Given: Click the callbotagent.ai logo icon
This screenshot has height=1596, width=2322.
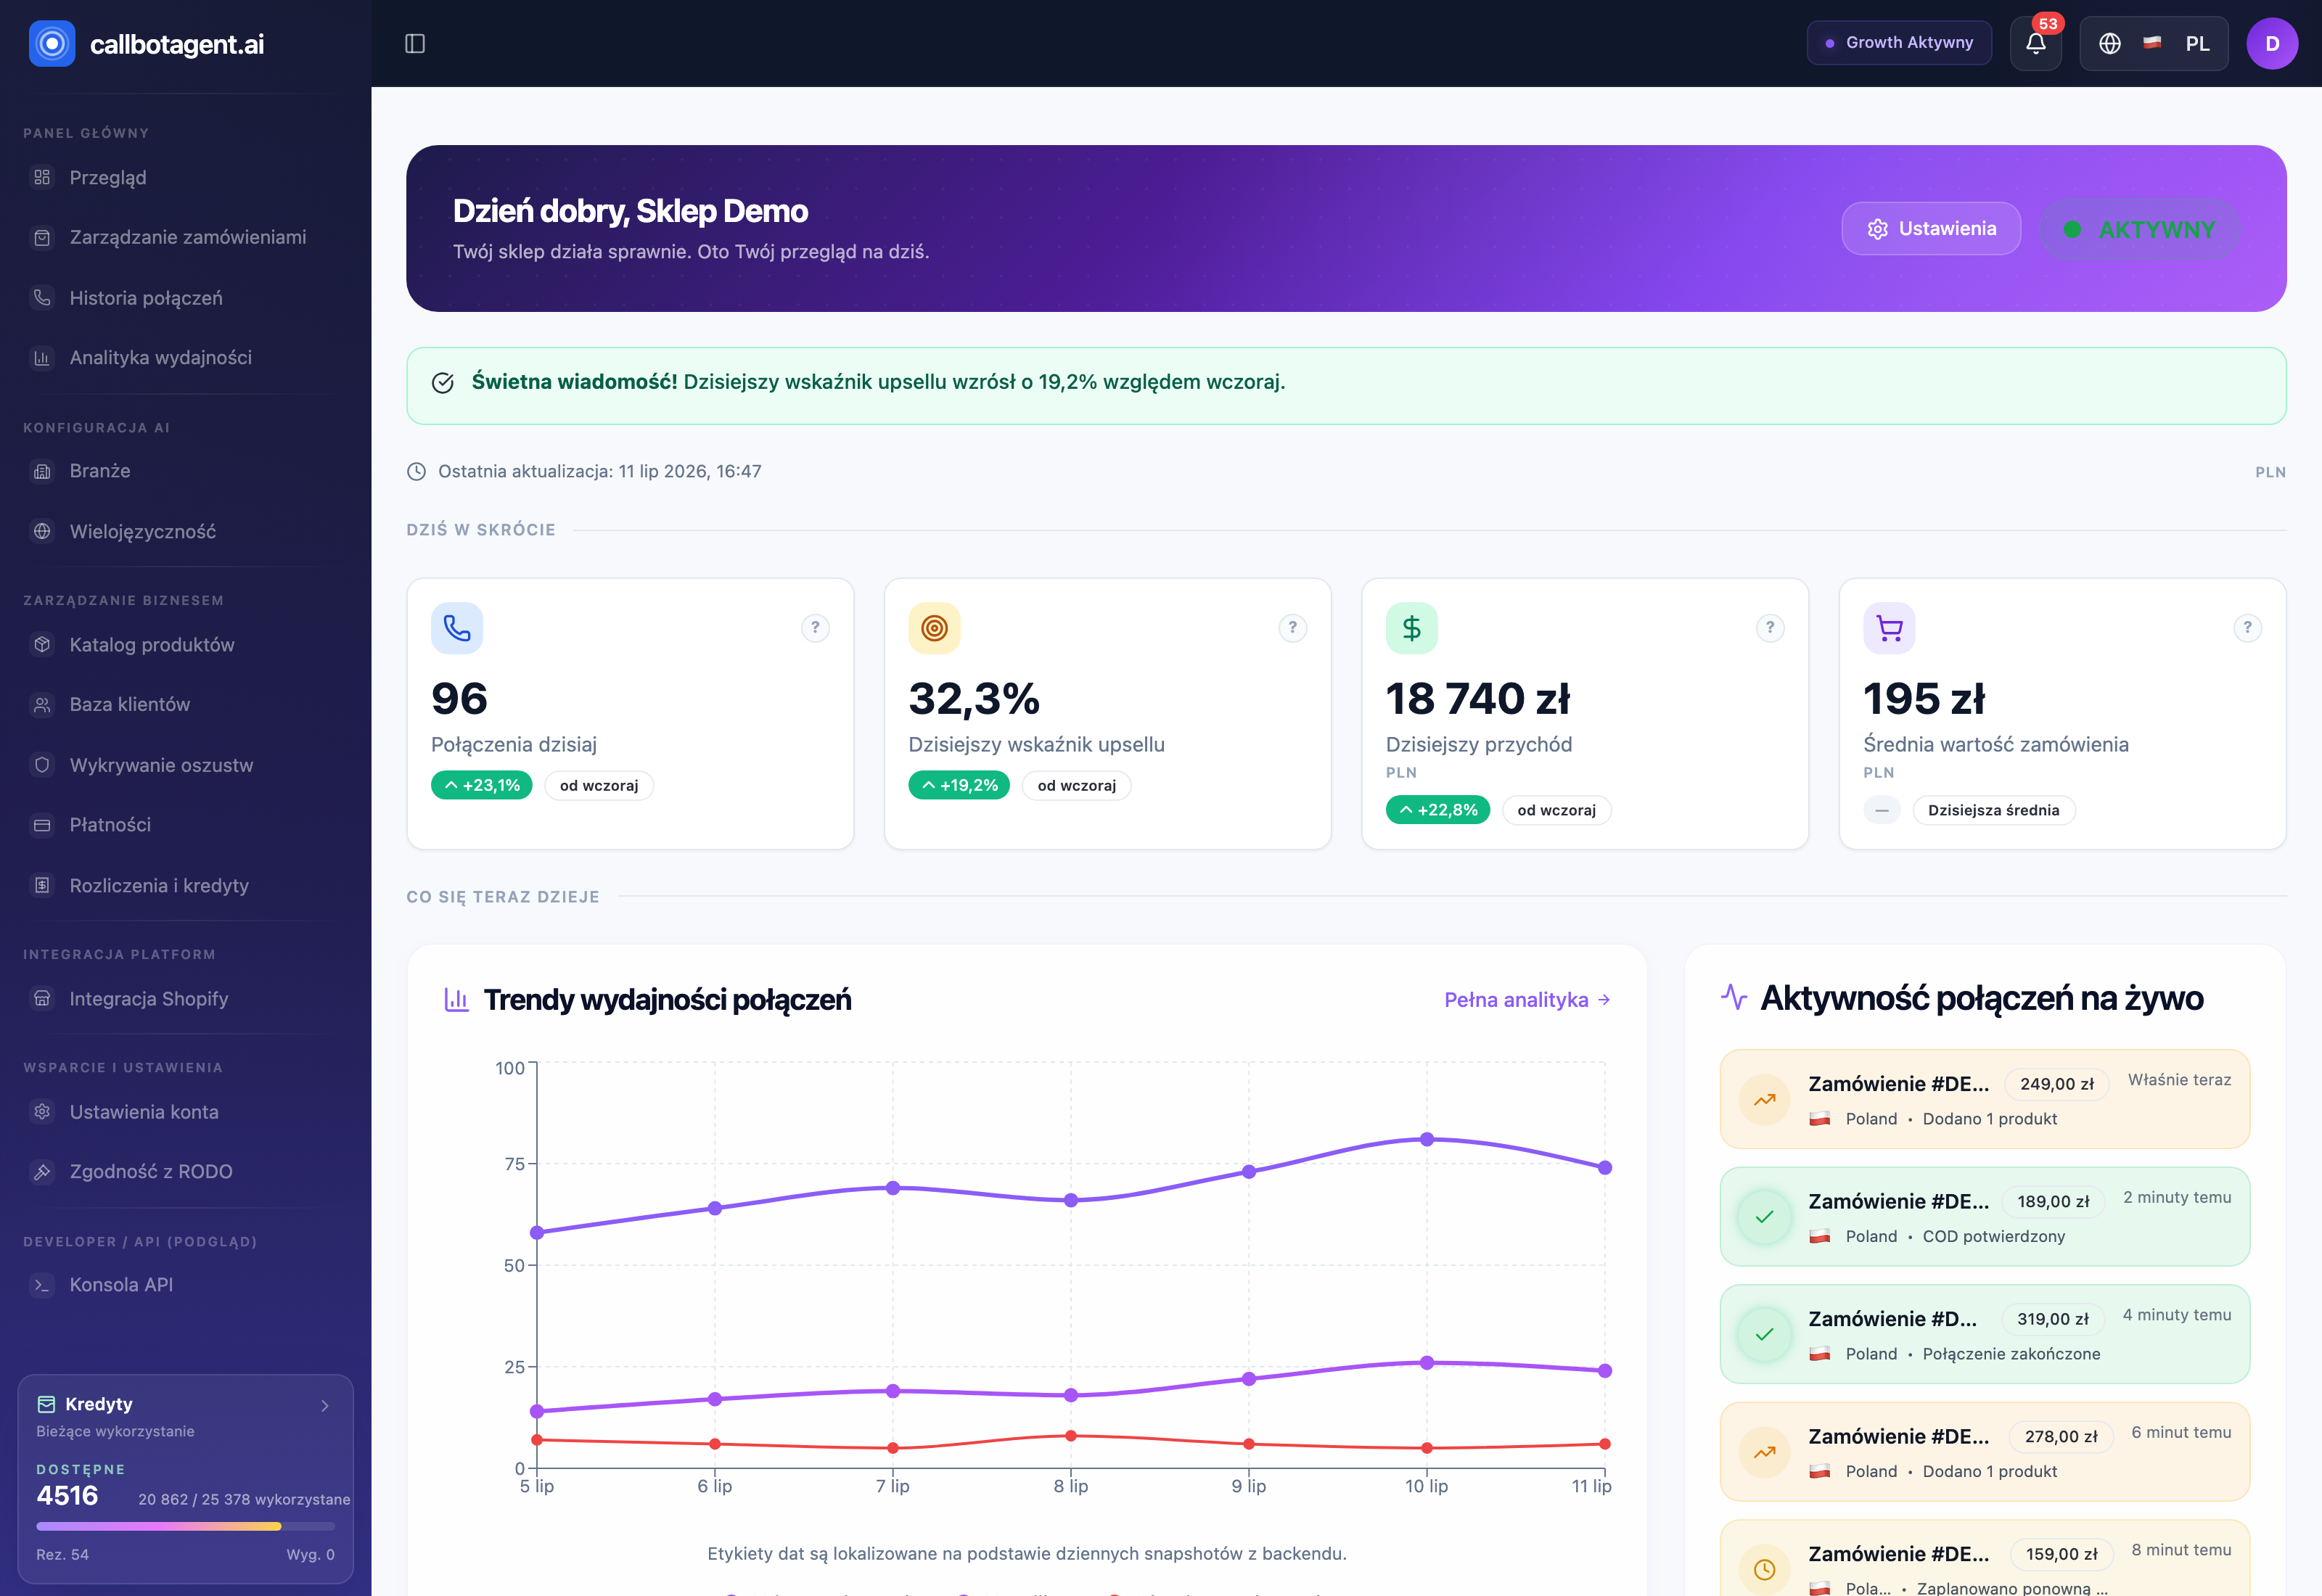Looking at the screenshot, I should click(x=52, y=43).
